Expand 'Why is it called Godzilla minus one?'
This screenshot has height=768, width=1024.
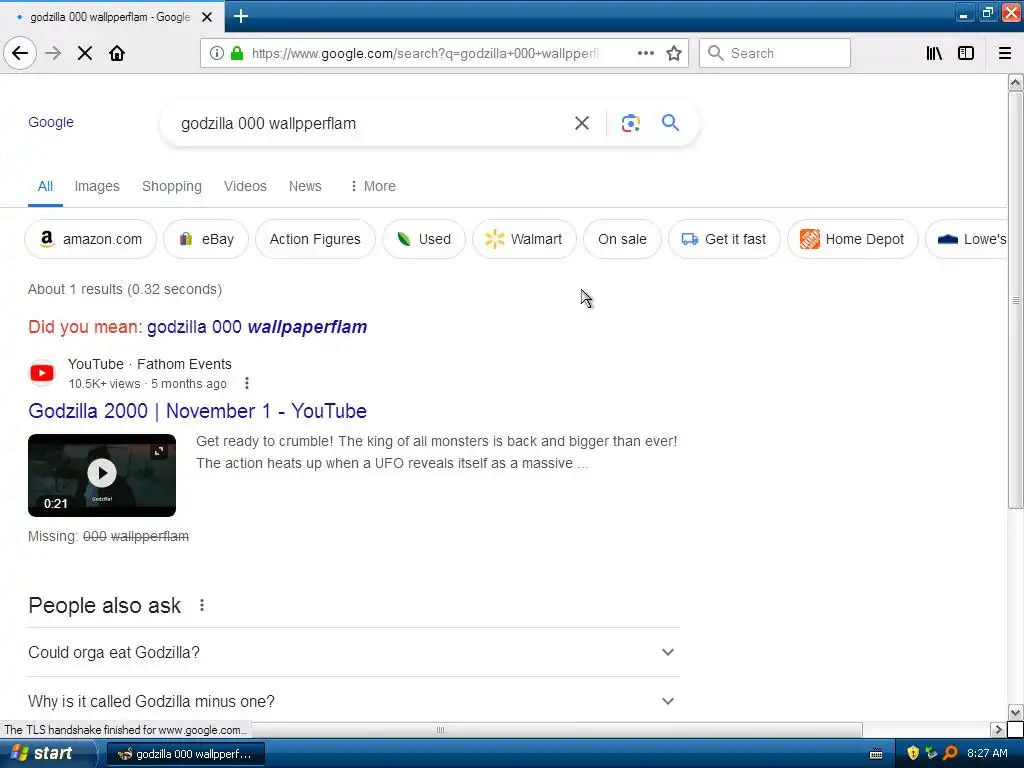(354, 701)
